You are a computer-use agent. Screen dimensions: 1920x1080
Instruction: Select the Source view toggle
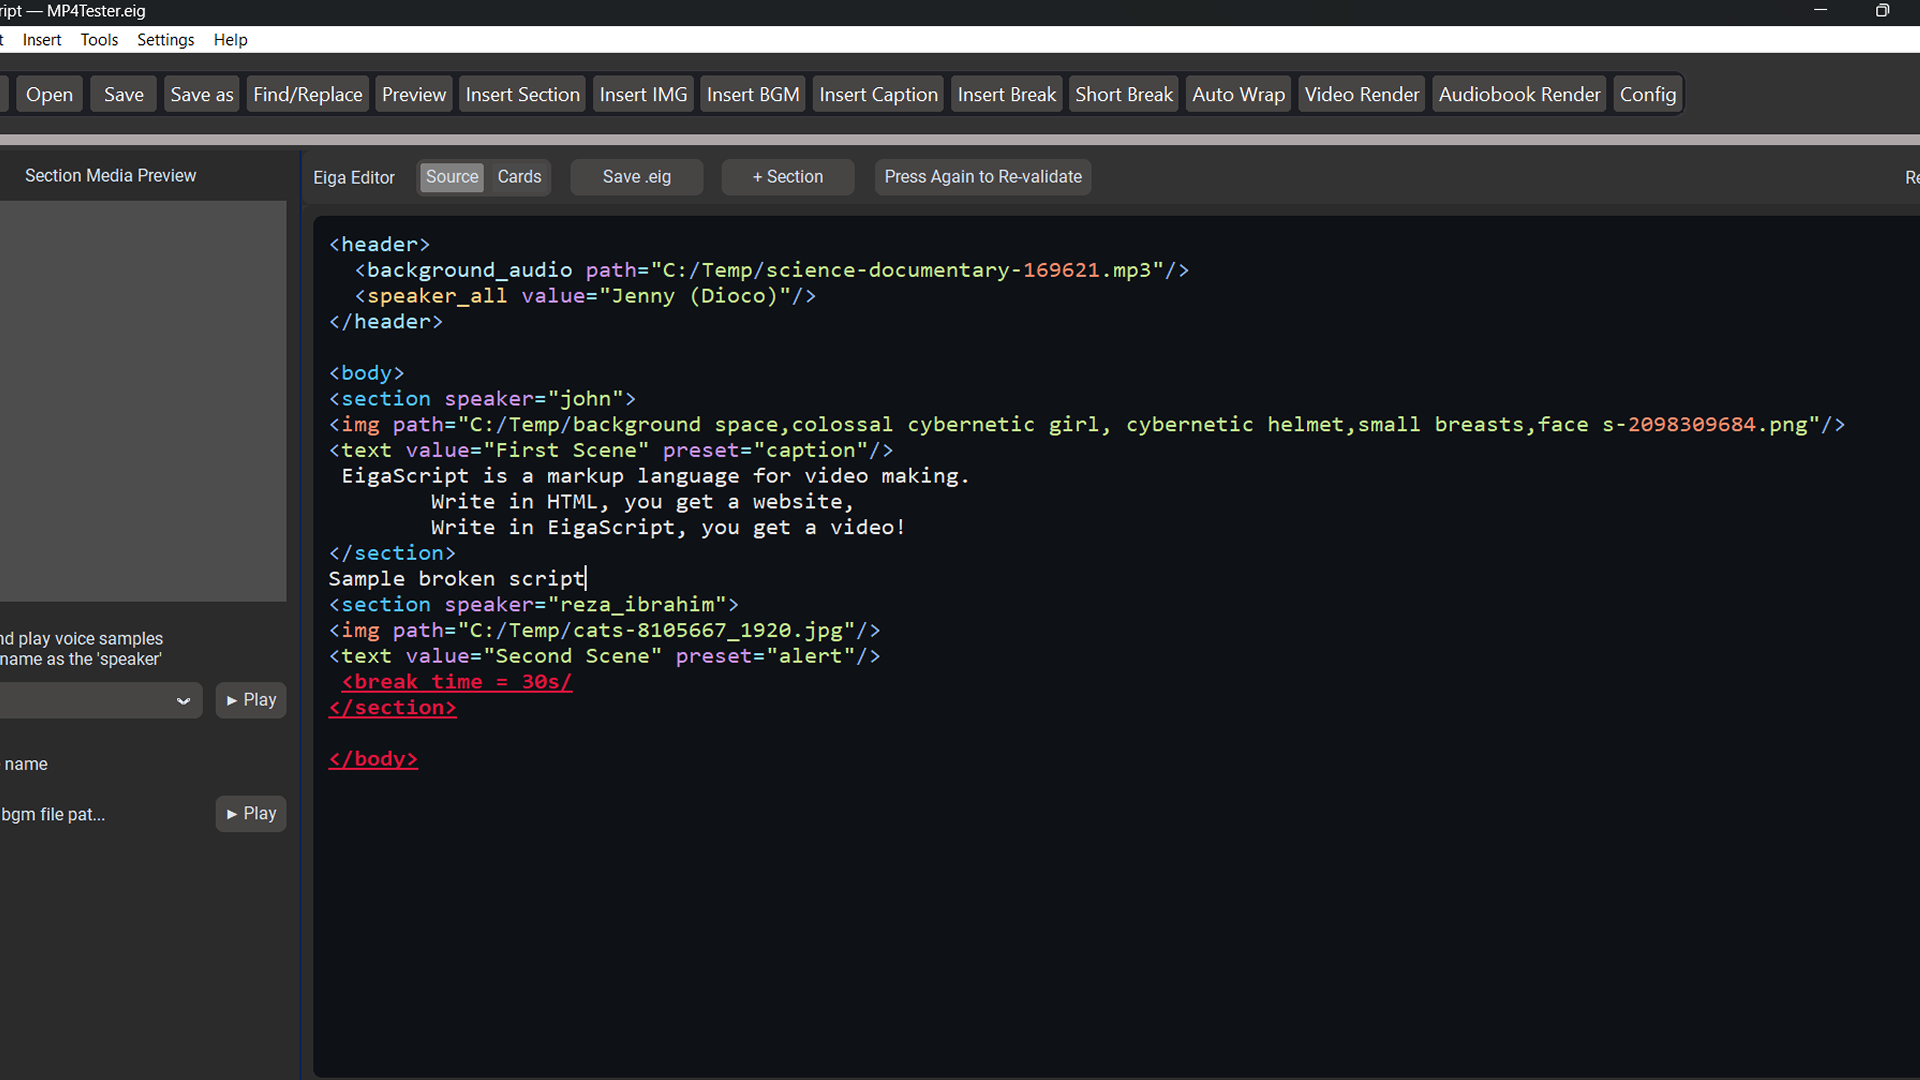click(x=451, y=177)
